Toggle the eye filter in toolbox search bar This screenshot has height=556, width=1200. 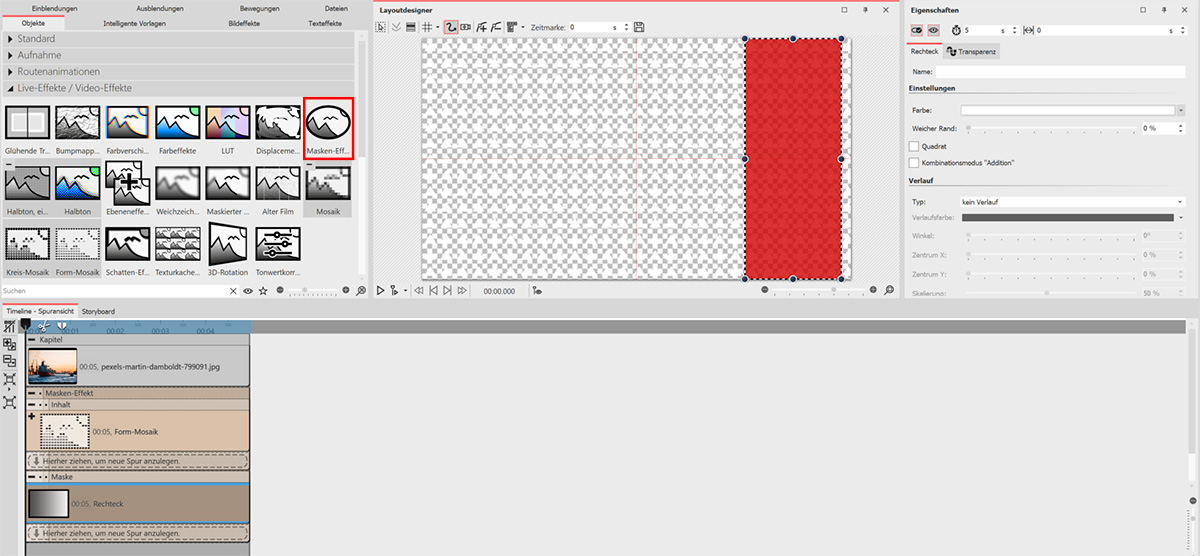tap(248, 291)
